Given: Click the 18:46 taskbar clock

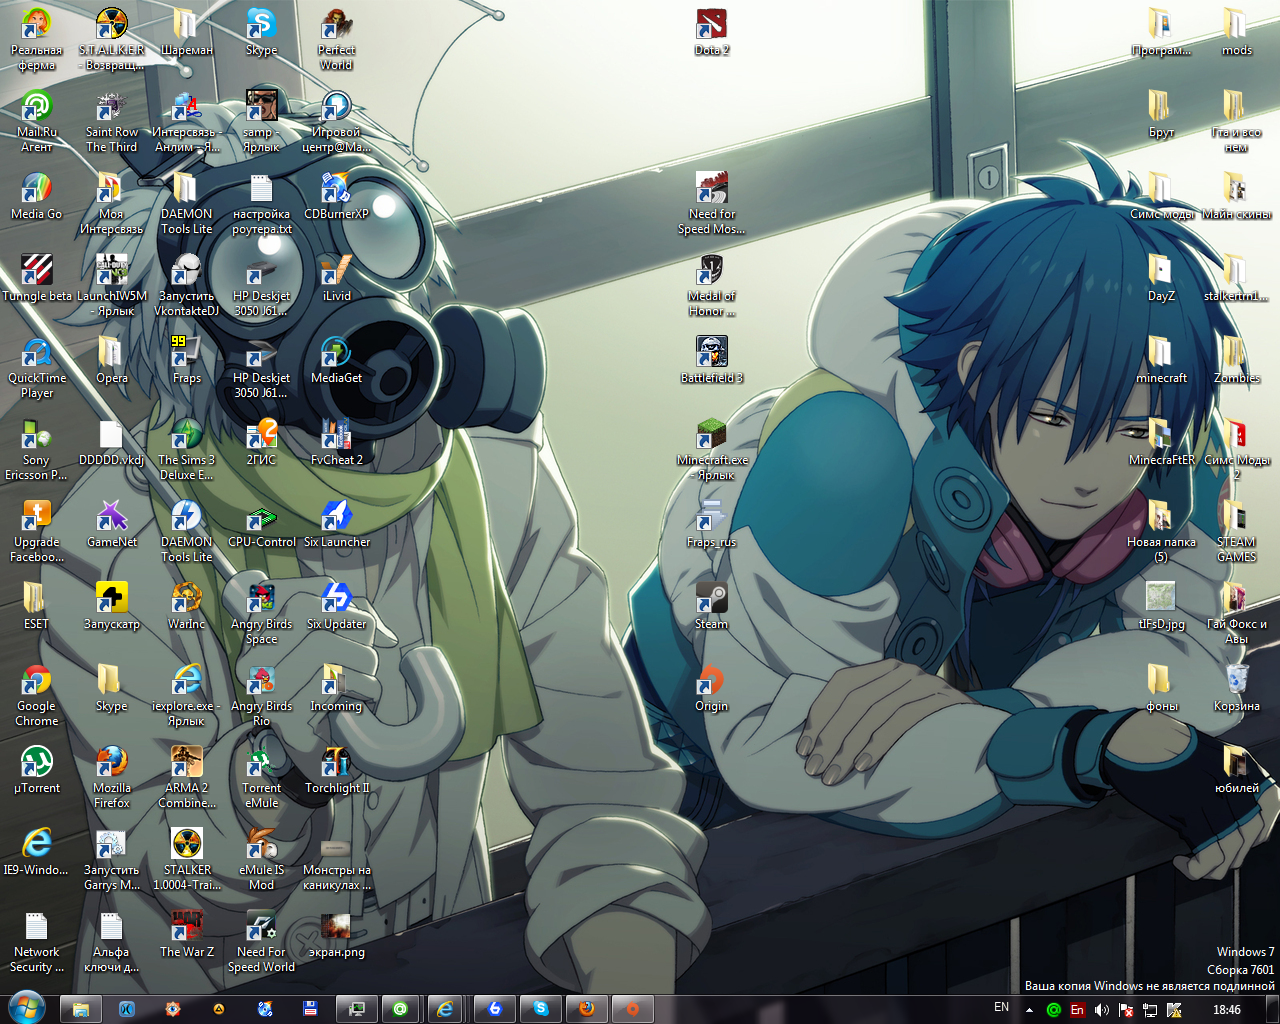Looking at the screenshot, I should click(x=1227, y=1010).
